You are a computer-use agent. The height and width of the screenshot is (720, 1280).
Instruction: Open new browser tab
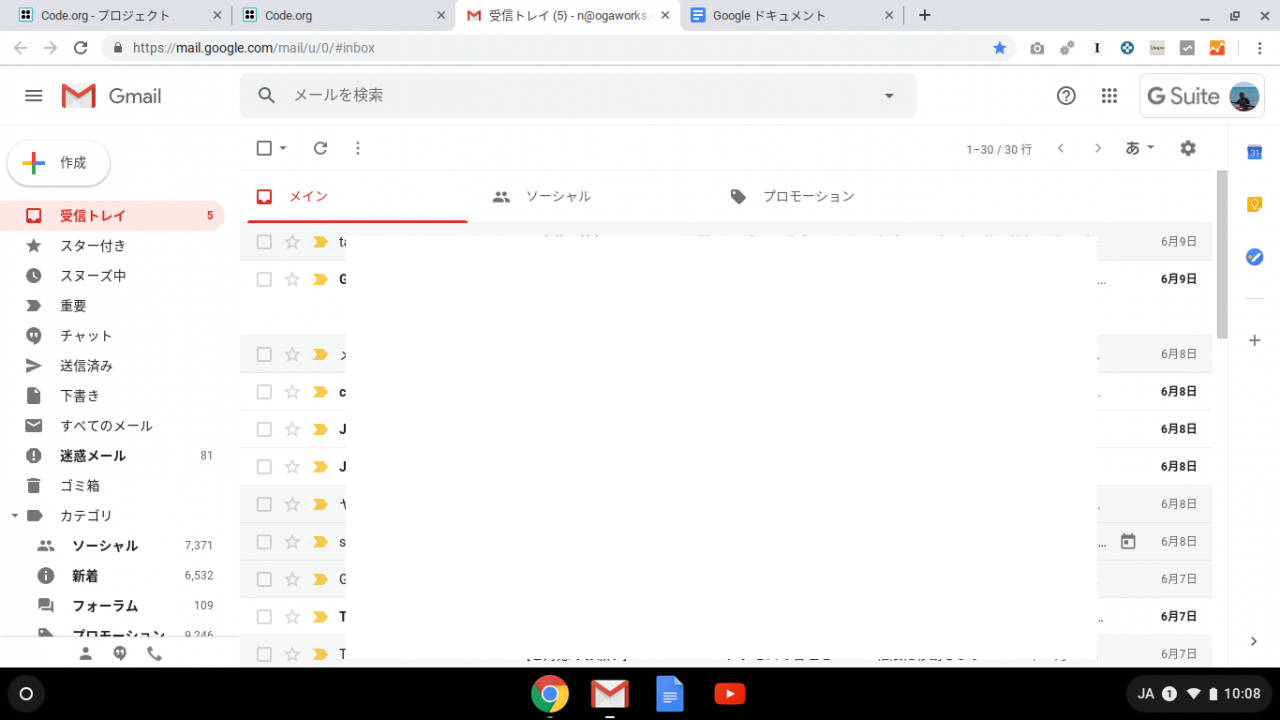[x=925, y=15]
